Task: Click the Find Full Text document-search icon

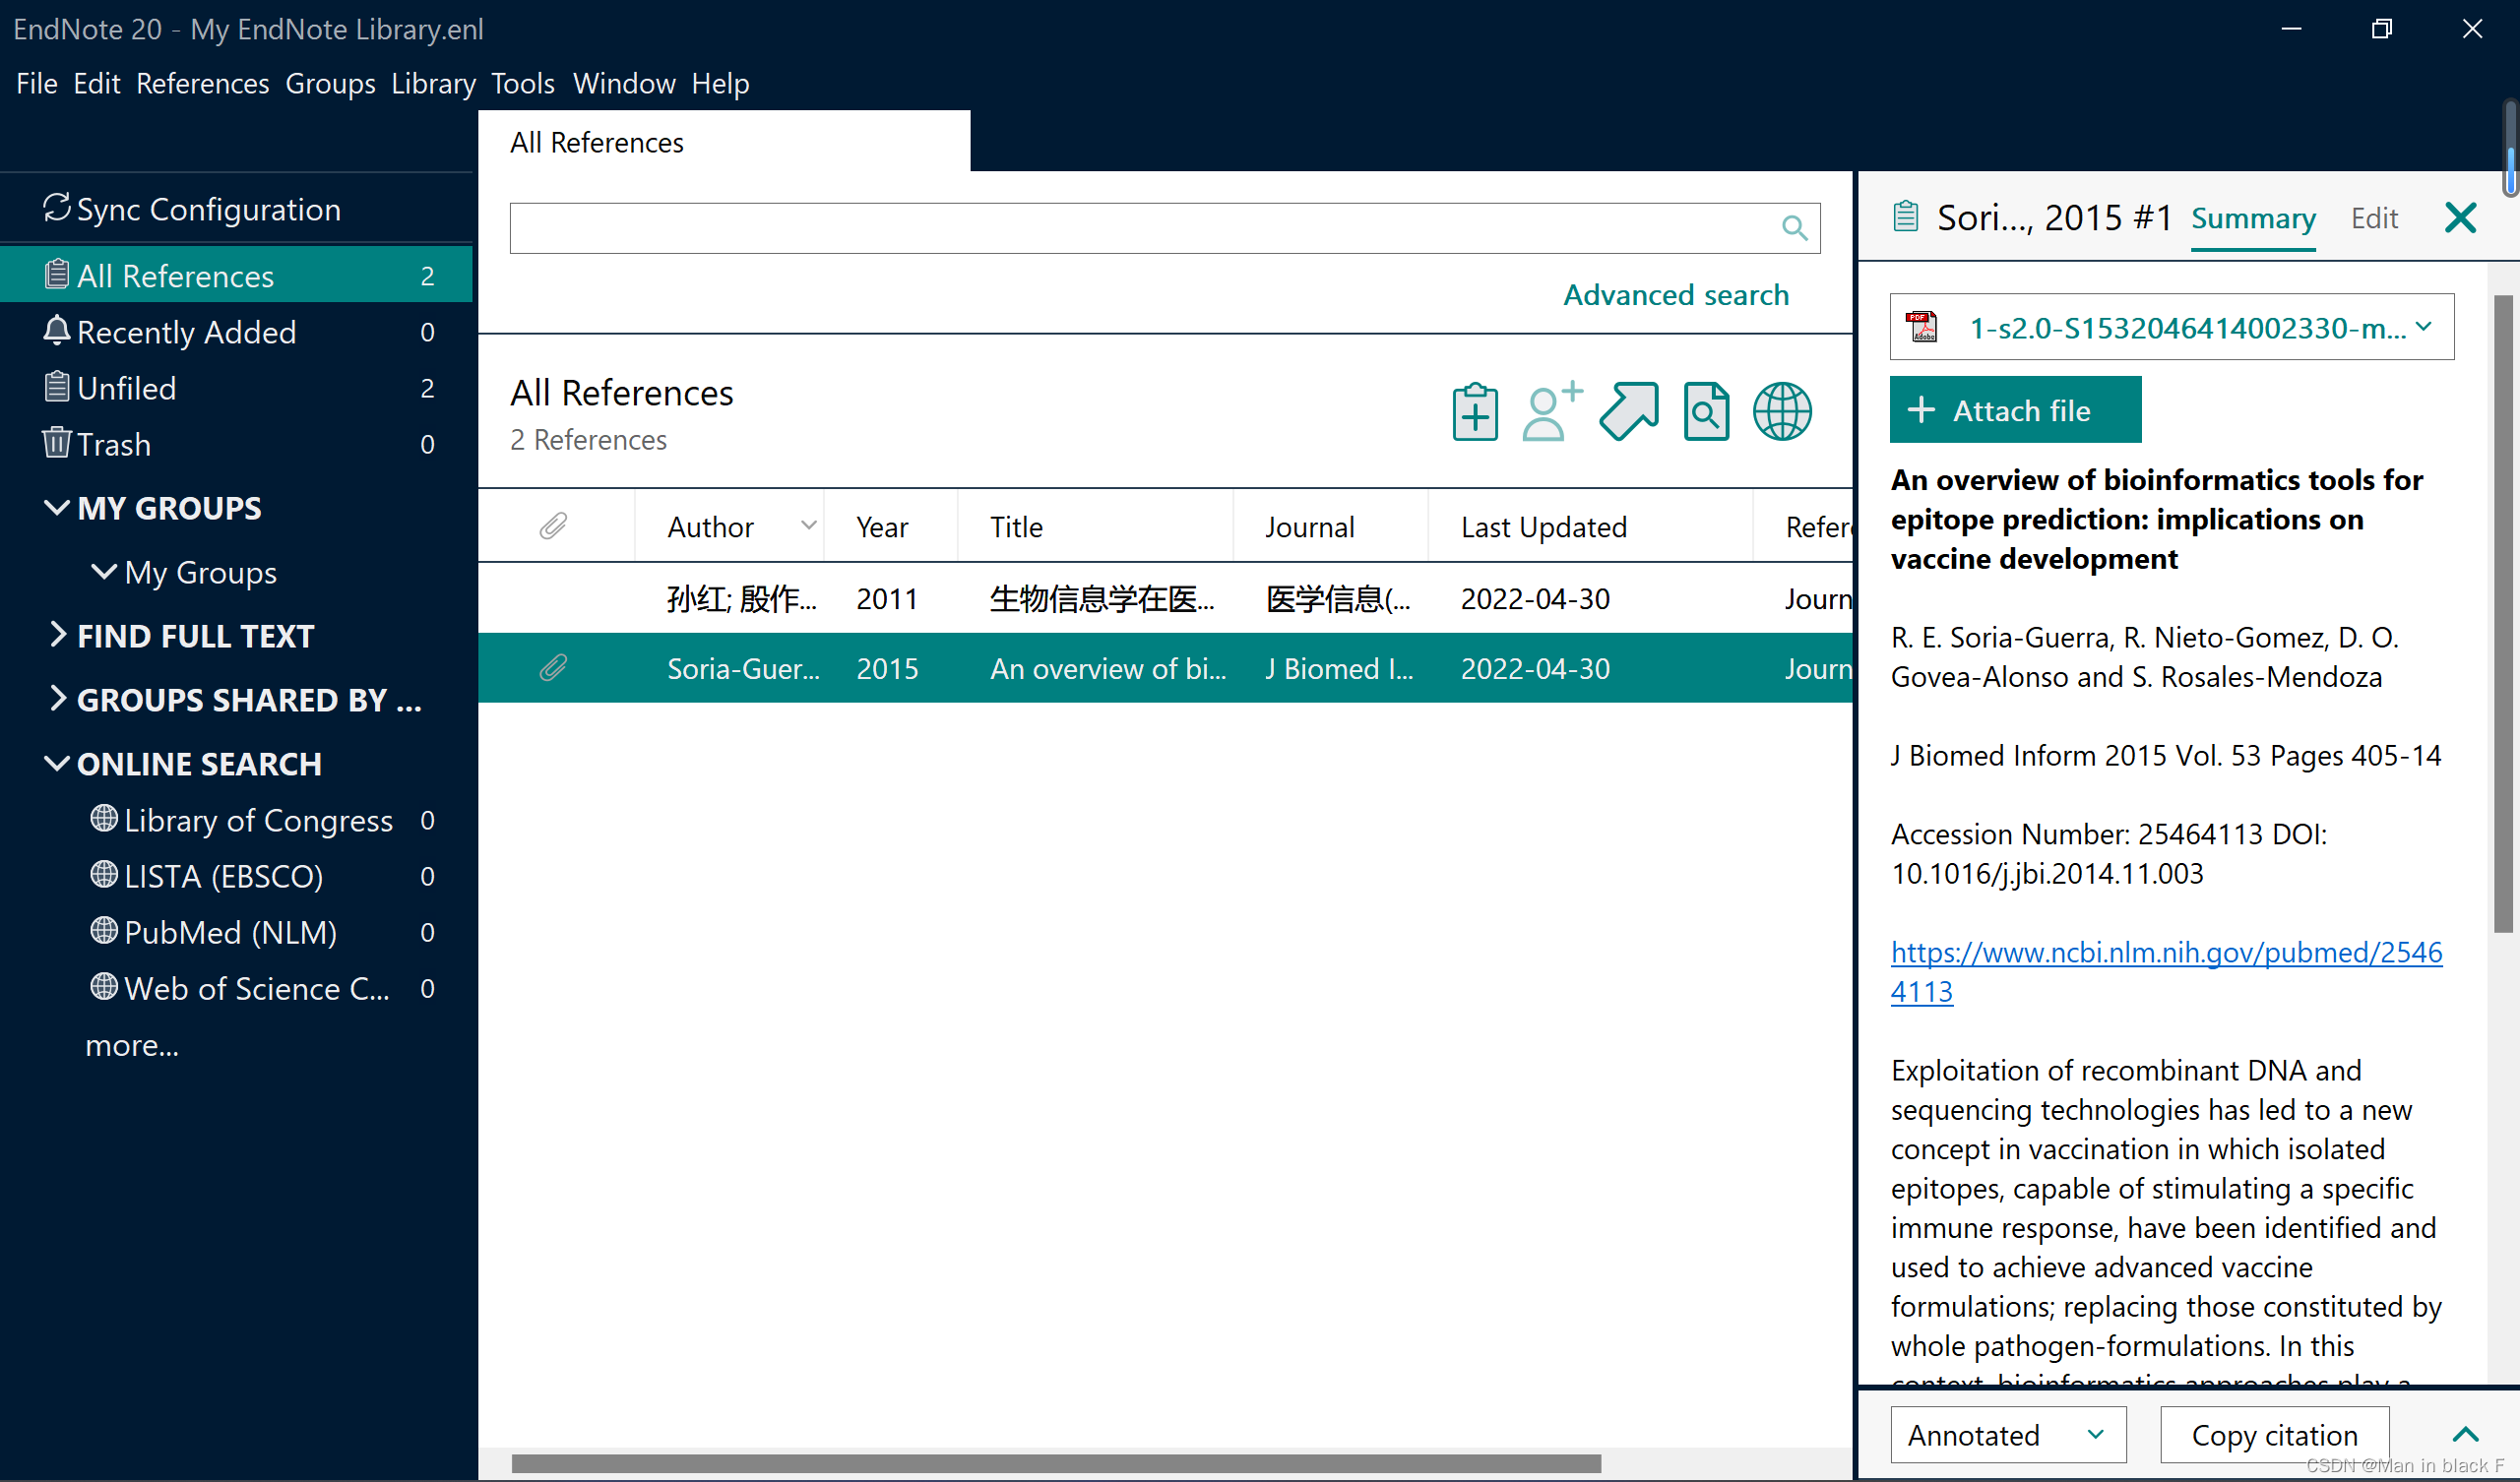Action: pyautogui.click(x=1706, y=411)
